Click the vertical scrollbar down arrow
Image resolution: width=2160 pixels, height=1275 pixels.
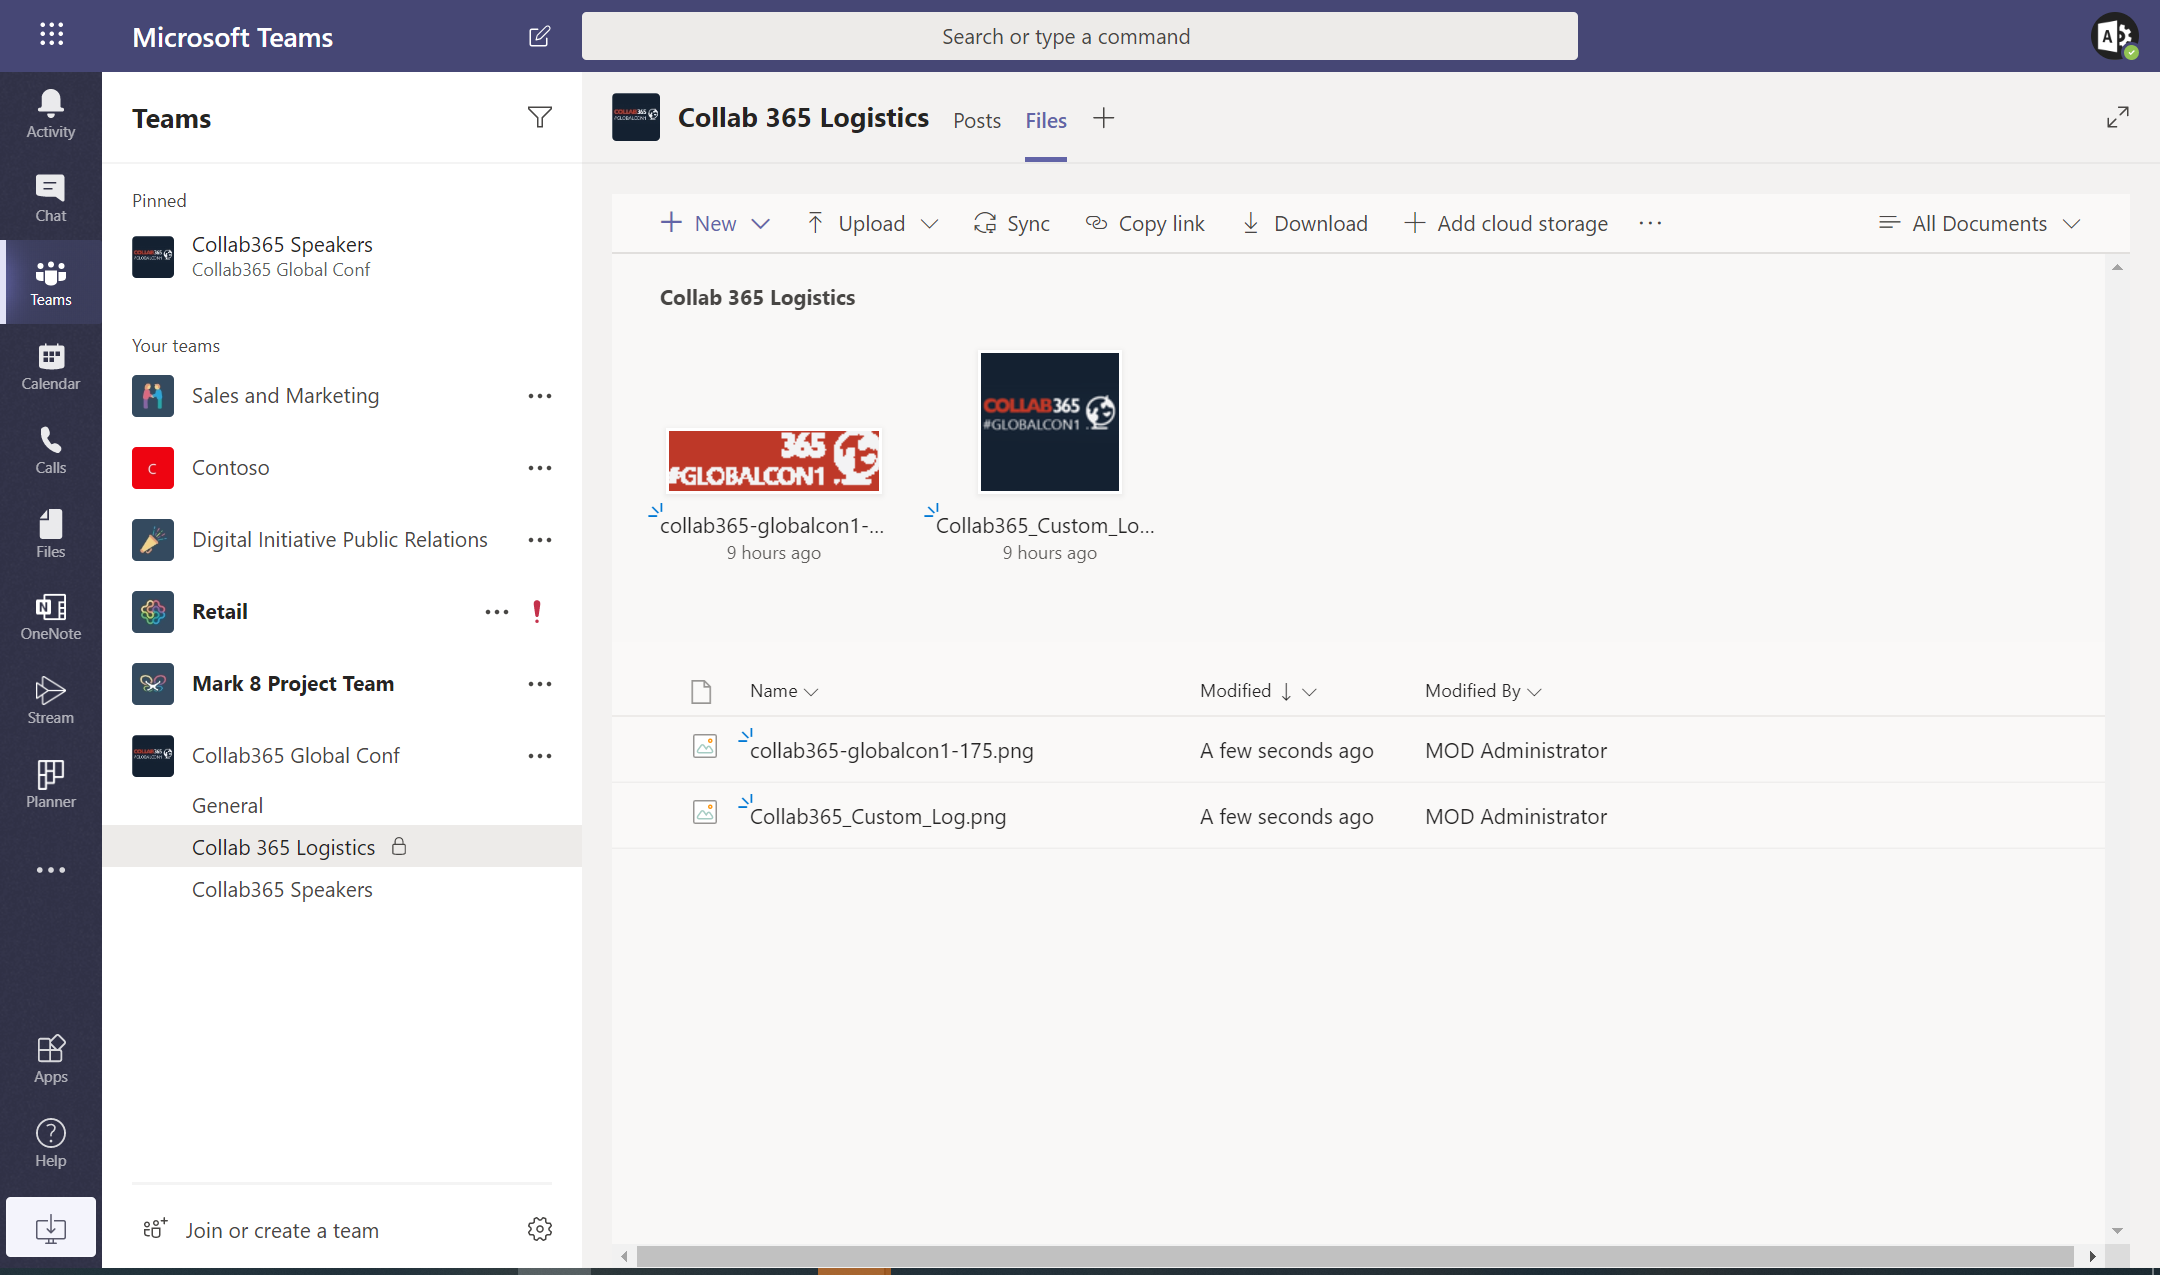[2117, 1230]
